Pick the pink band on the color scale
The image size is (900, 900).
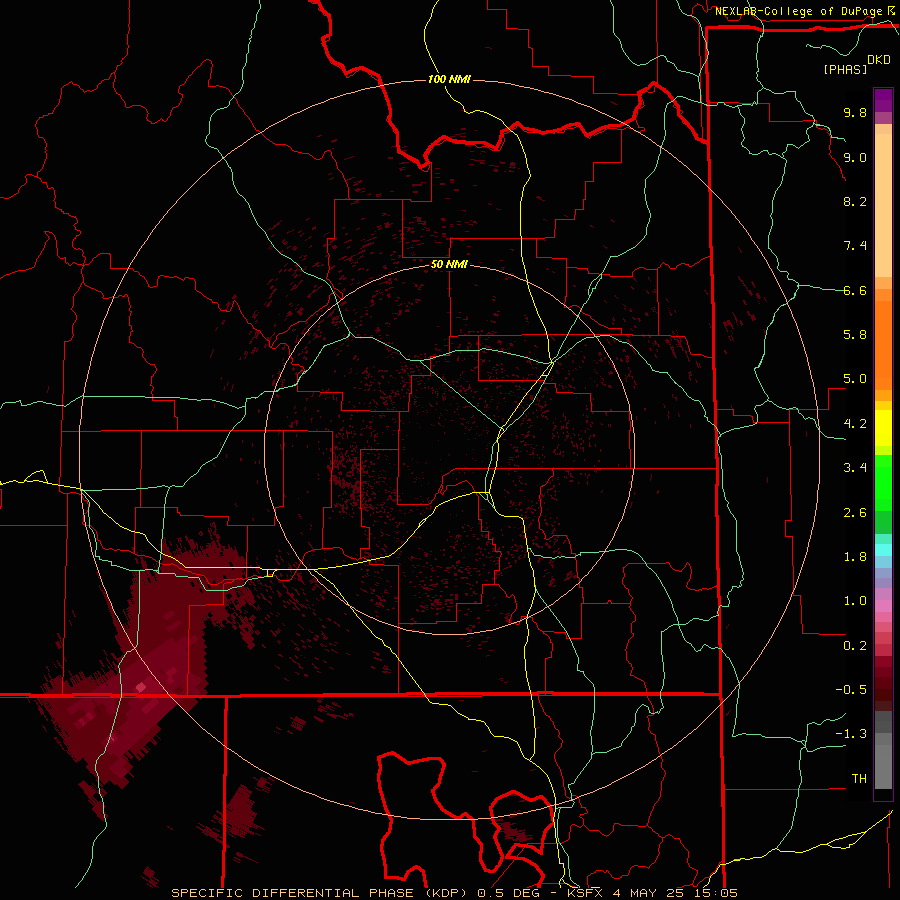pos(883,606)
